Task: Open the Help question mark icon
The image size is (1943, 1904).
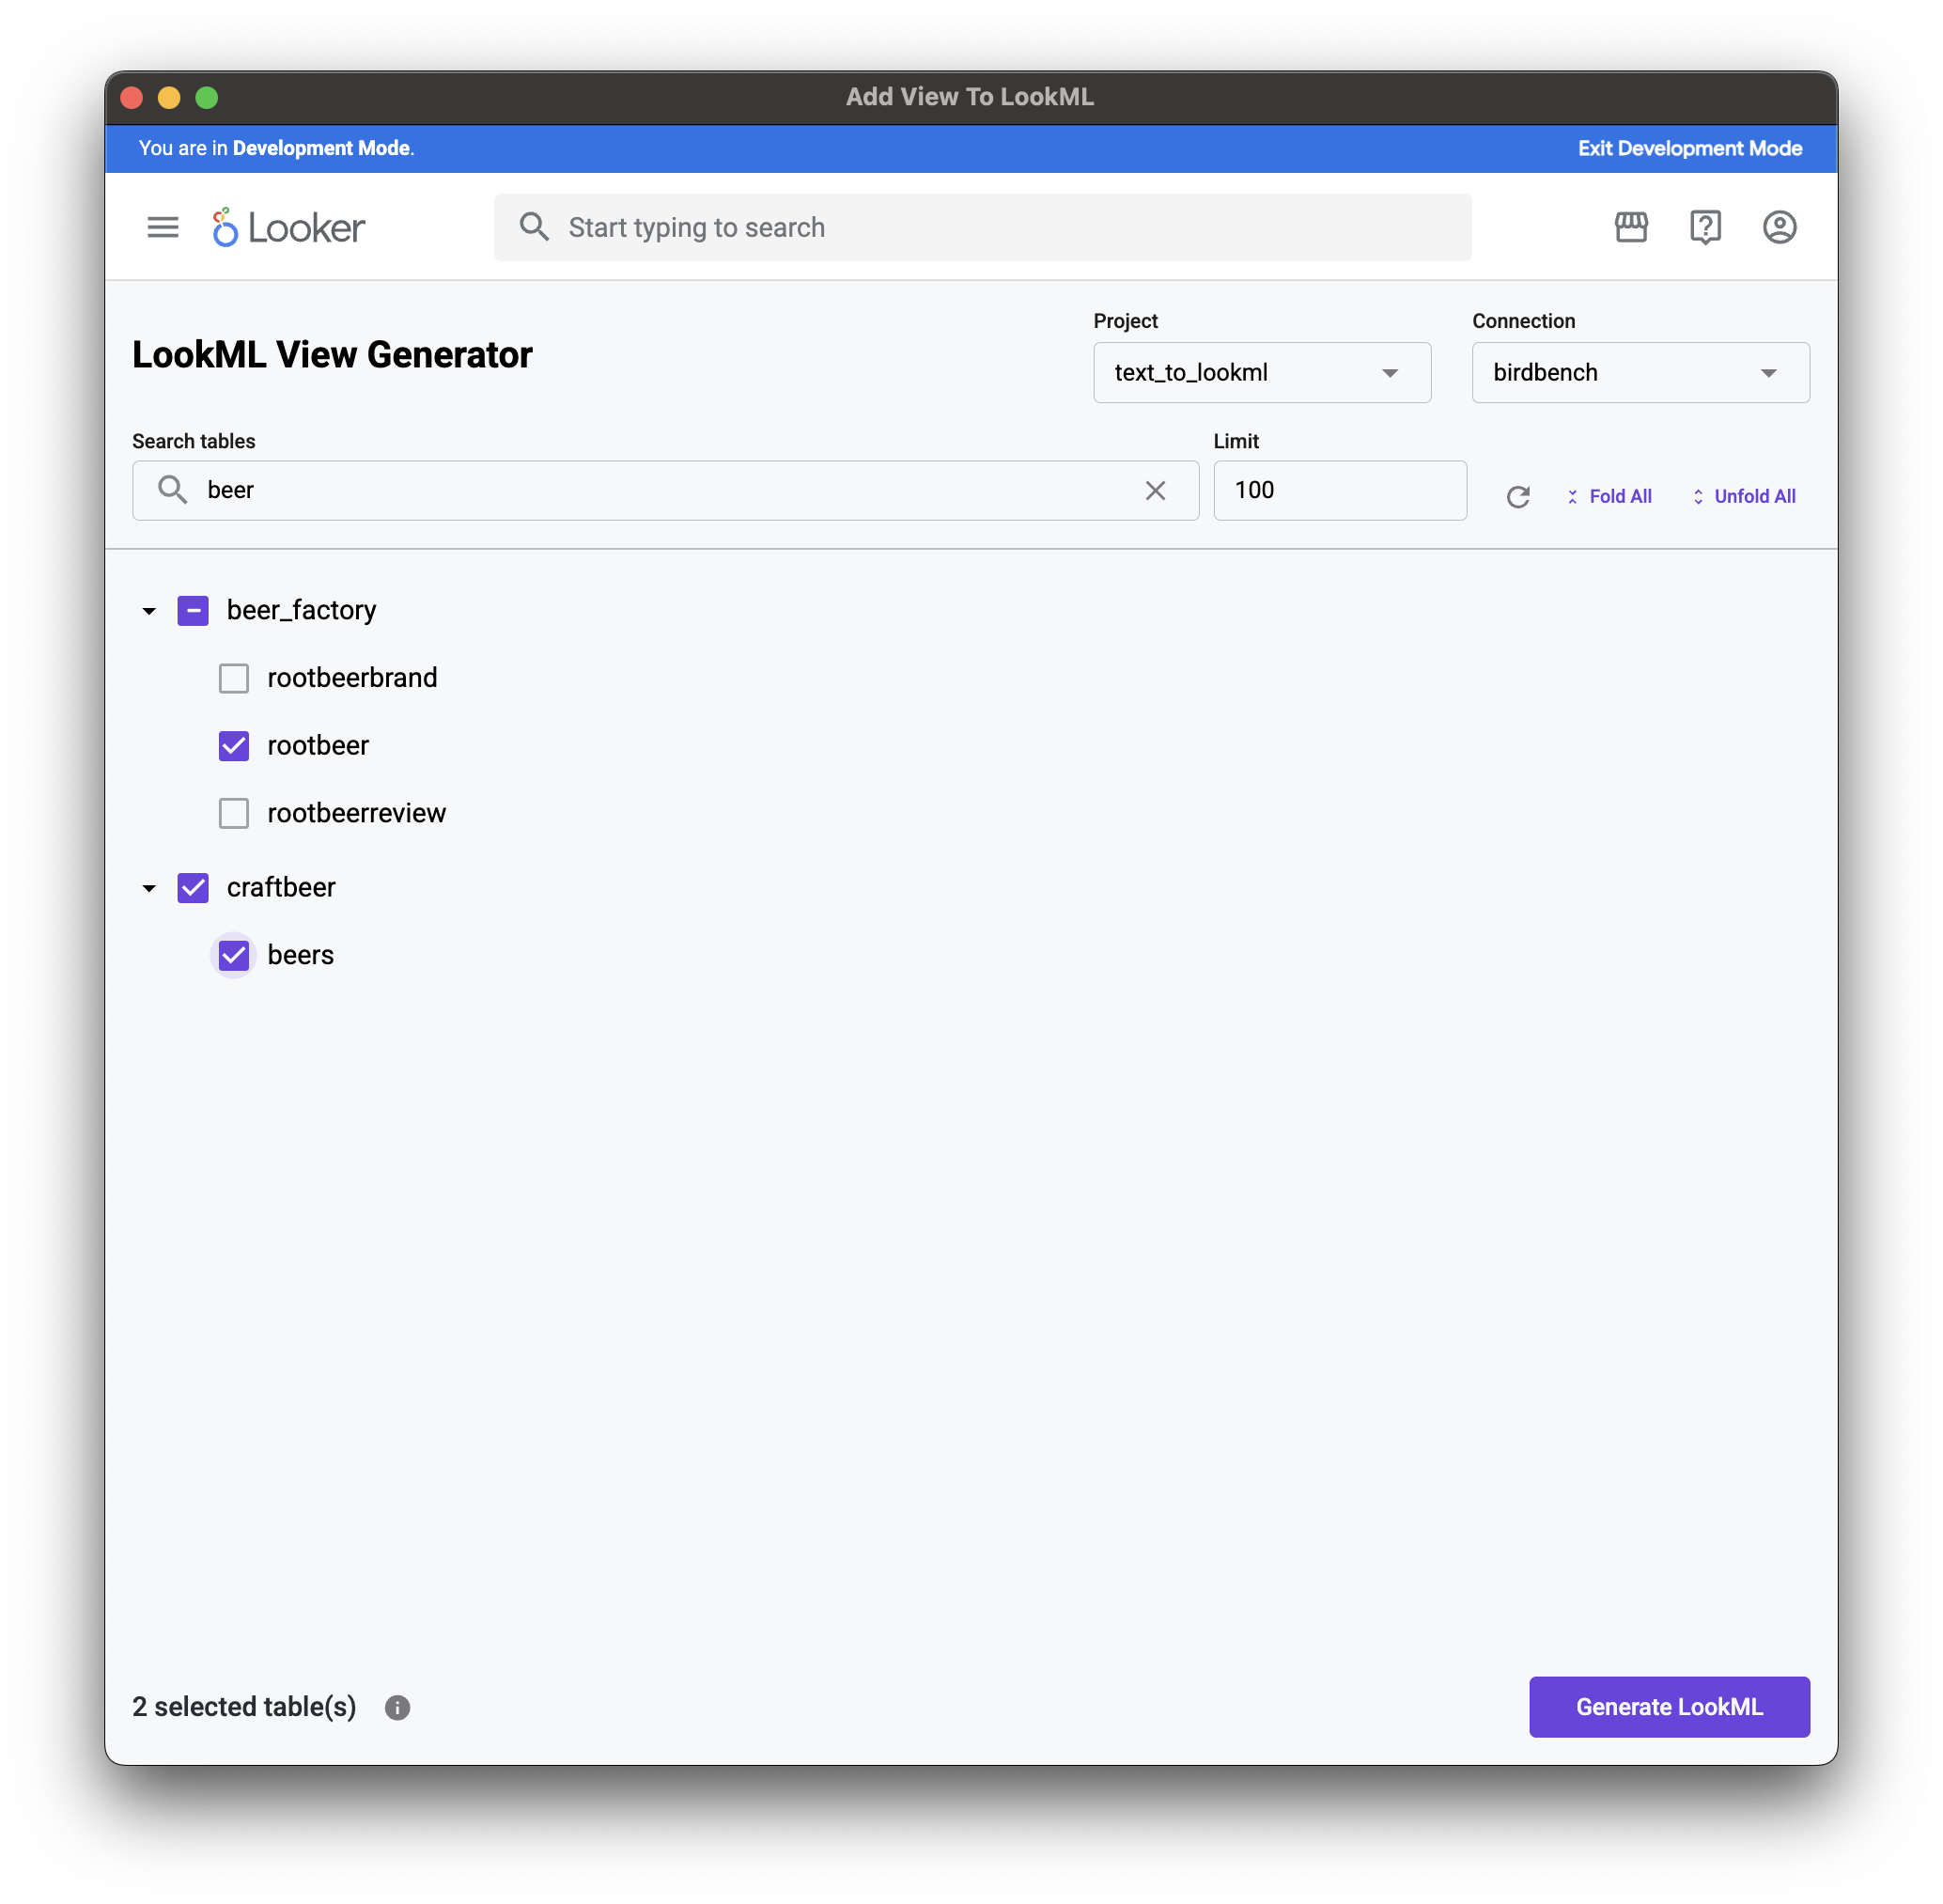Action: 1705,227
